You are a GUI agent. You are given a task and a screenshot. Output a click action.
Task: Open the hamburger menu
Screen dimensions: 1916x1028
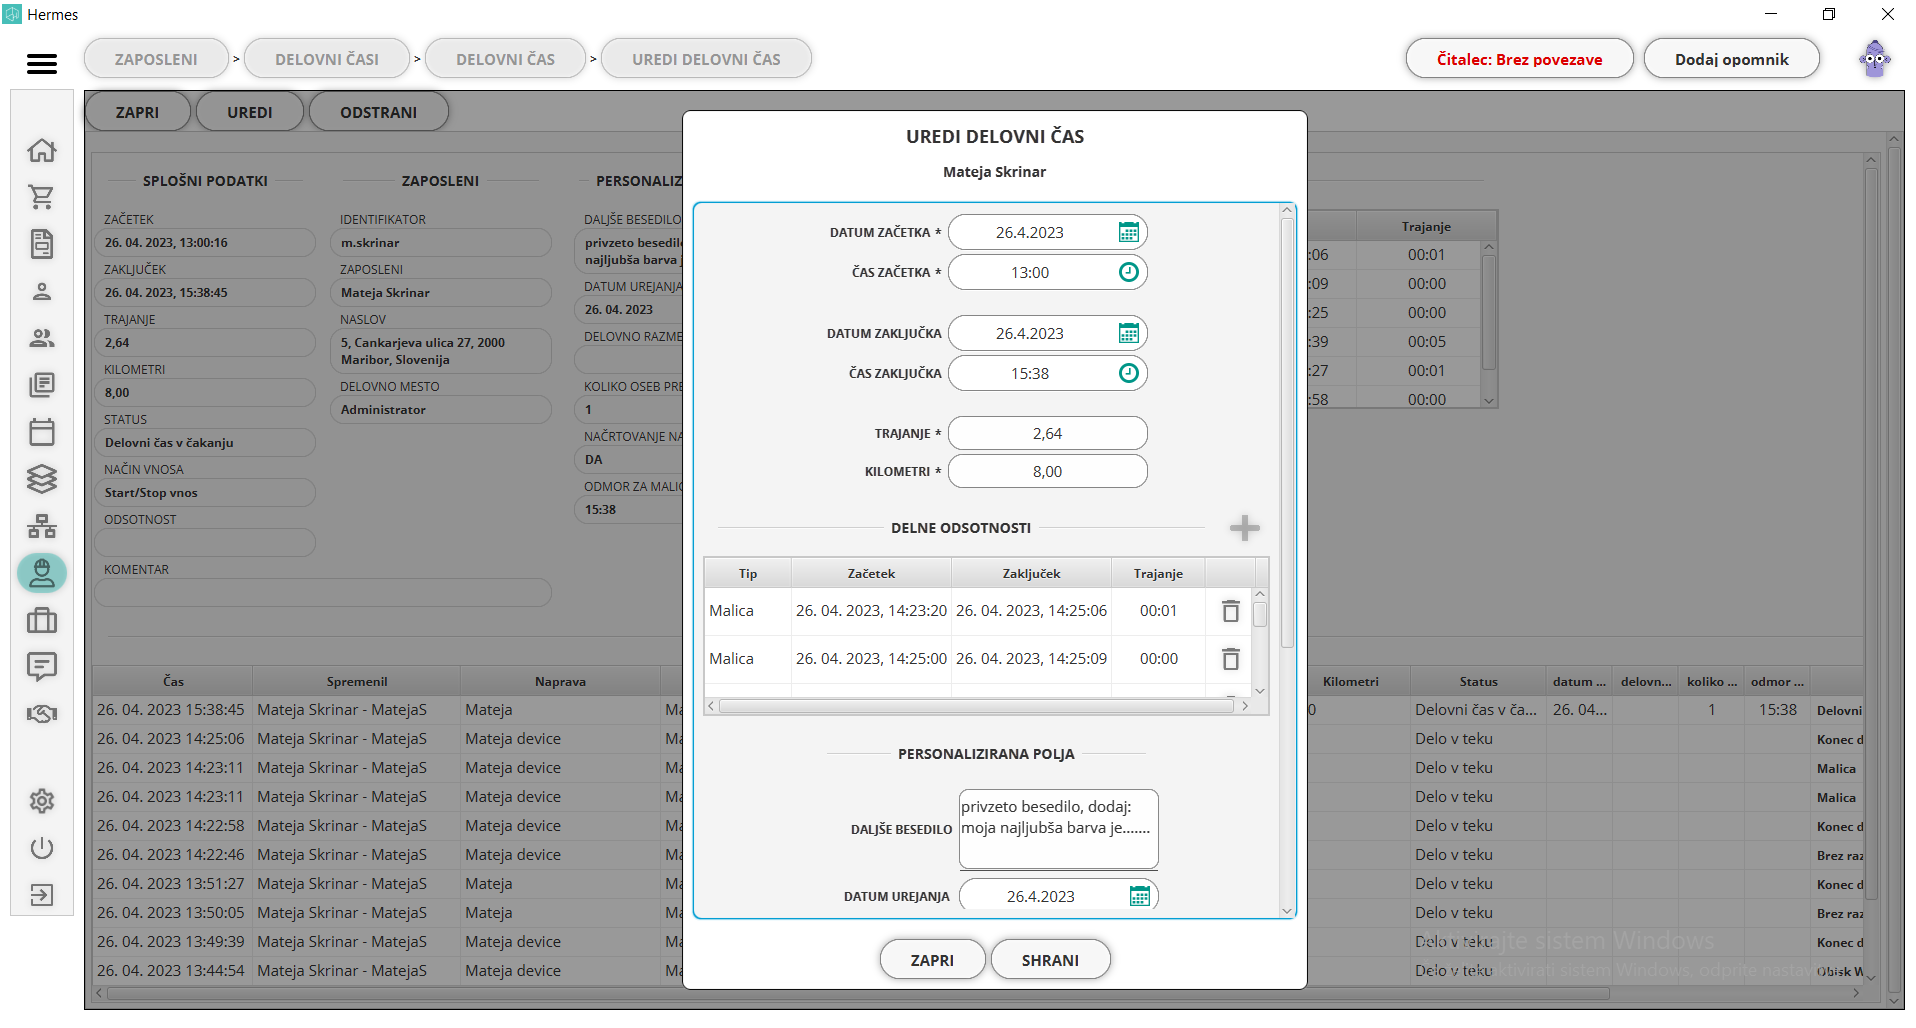point(42,64)
